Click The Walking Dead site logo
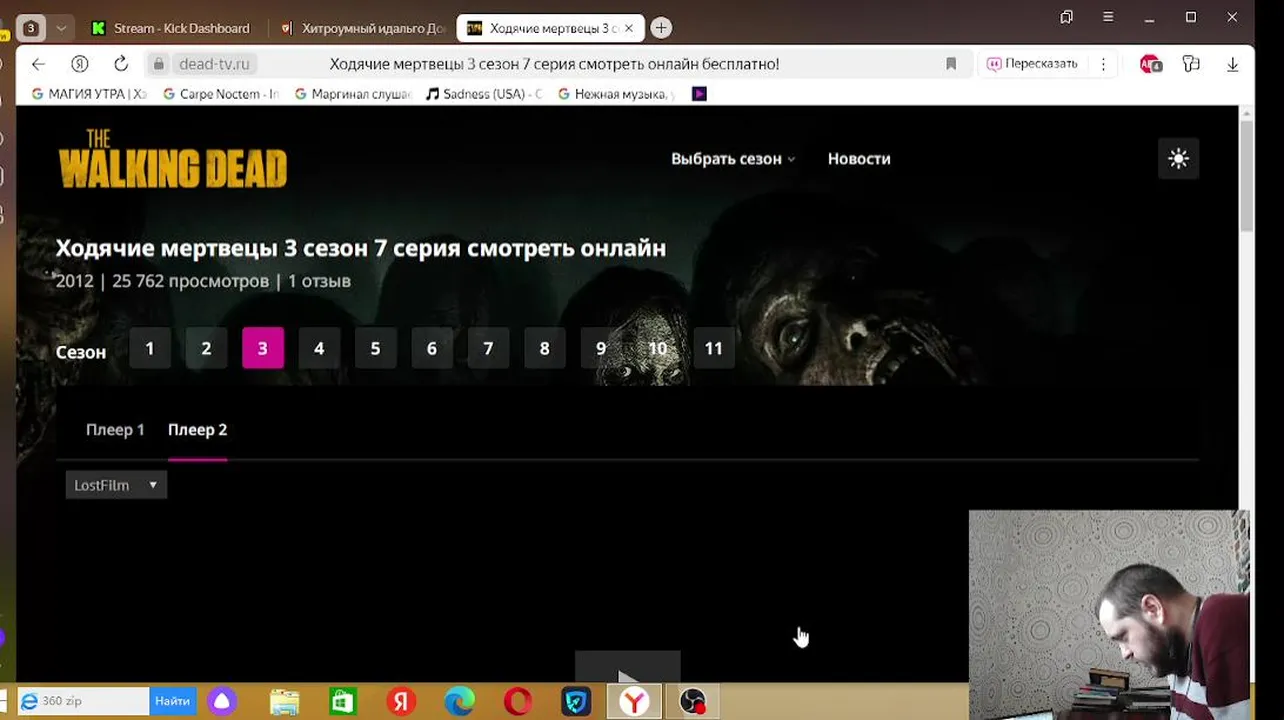 172,159
